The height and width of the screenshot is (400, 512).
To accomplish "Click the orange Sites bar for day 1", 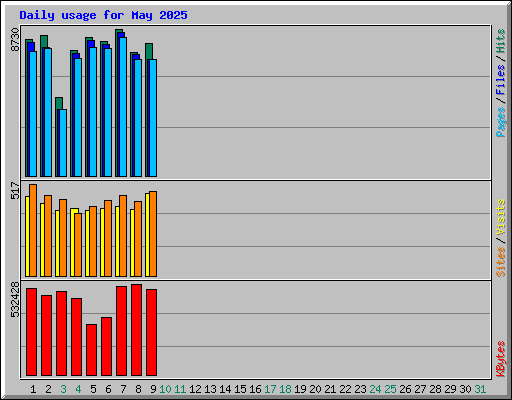I will [x=33, y=230].
